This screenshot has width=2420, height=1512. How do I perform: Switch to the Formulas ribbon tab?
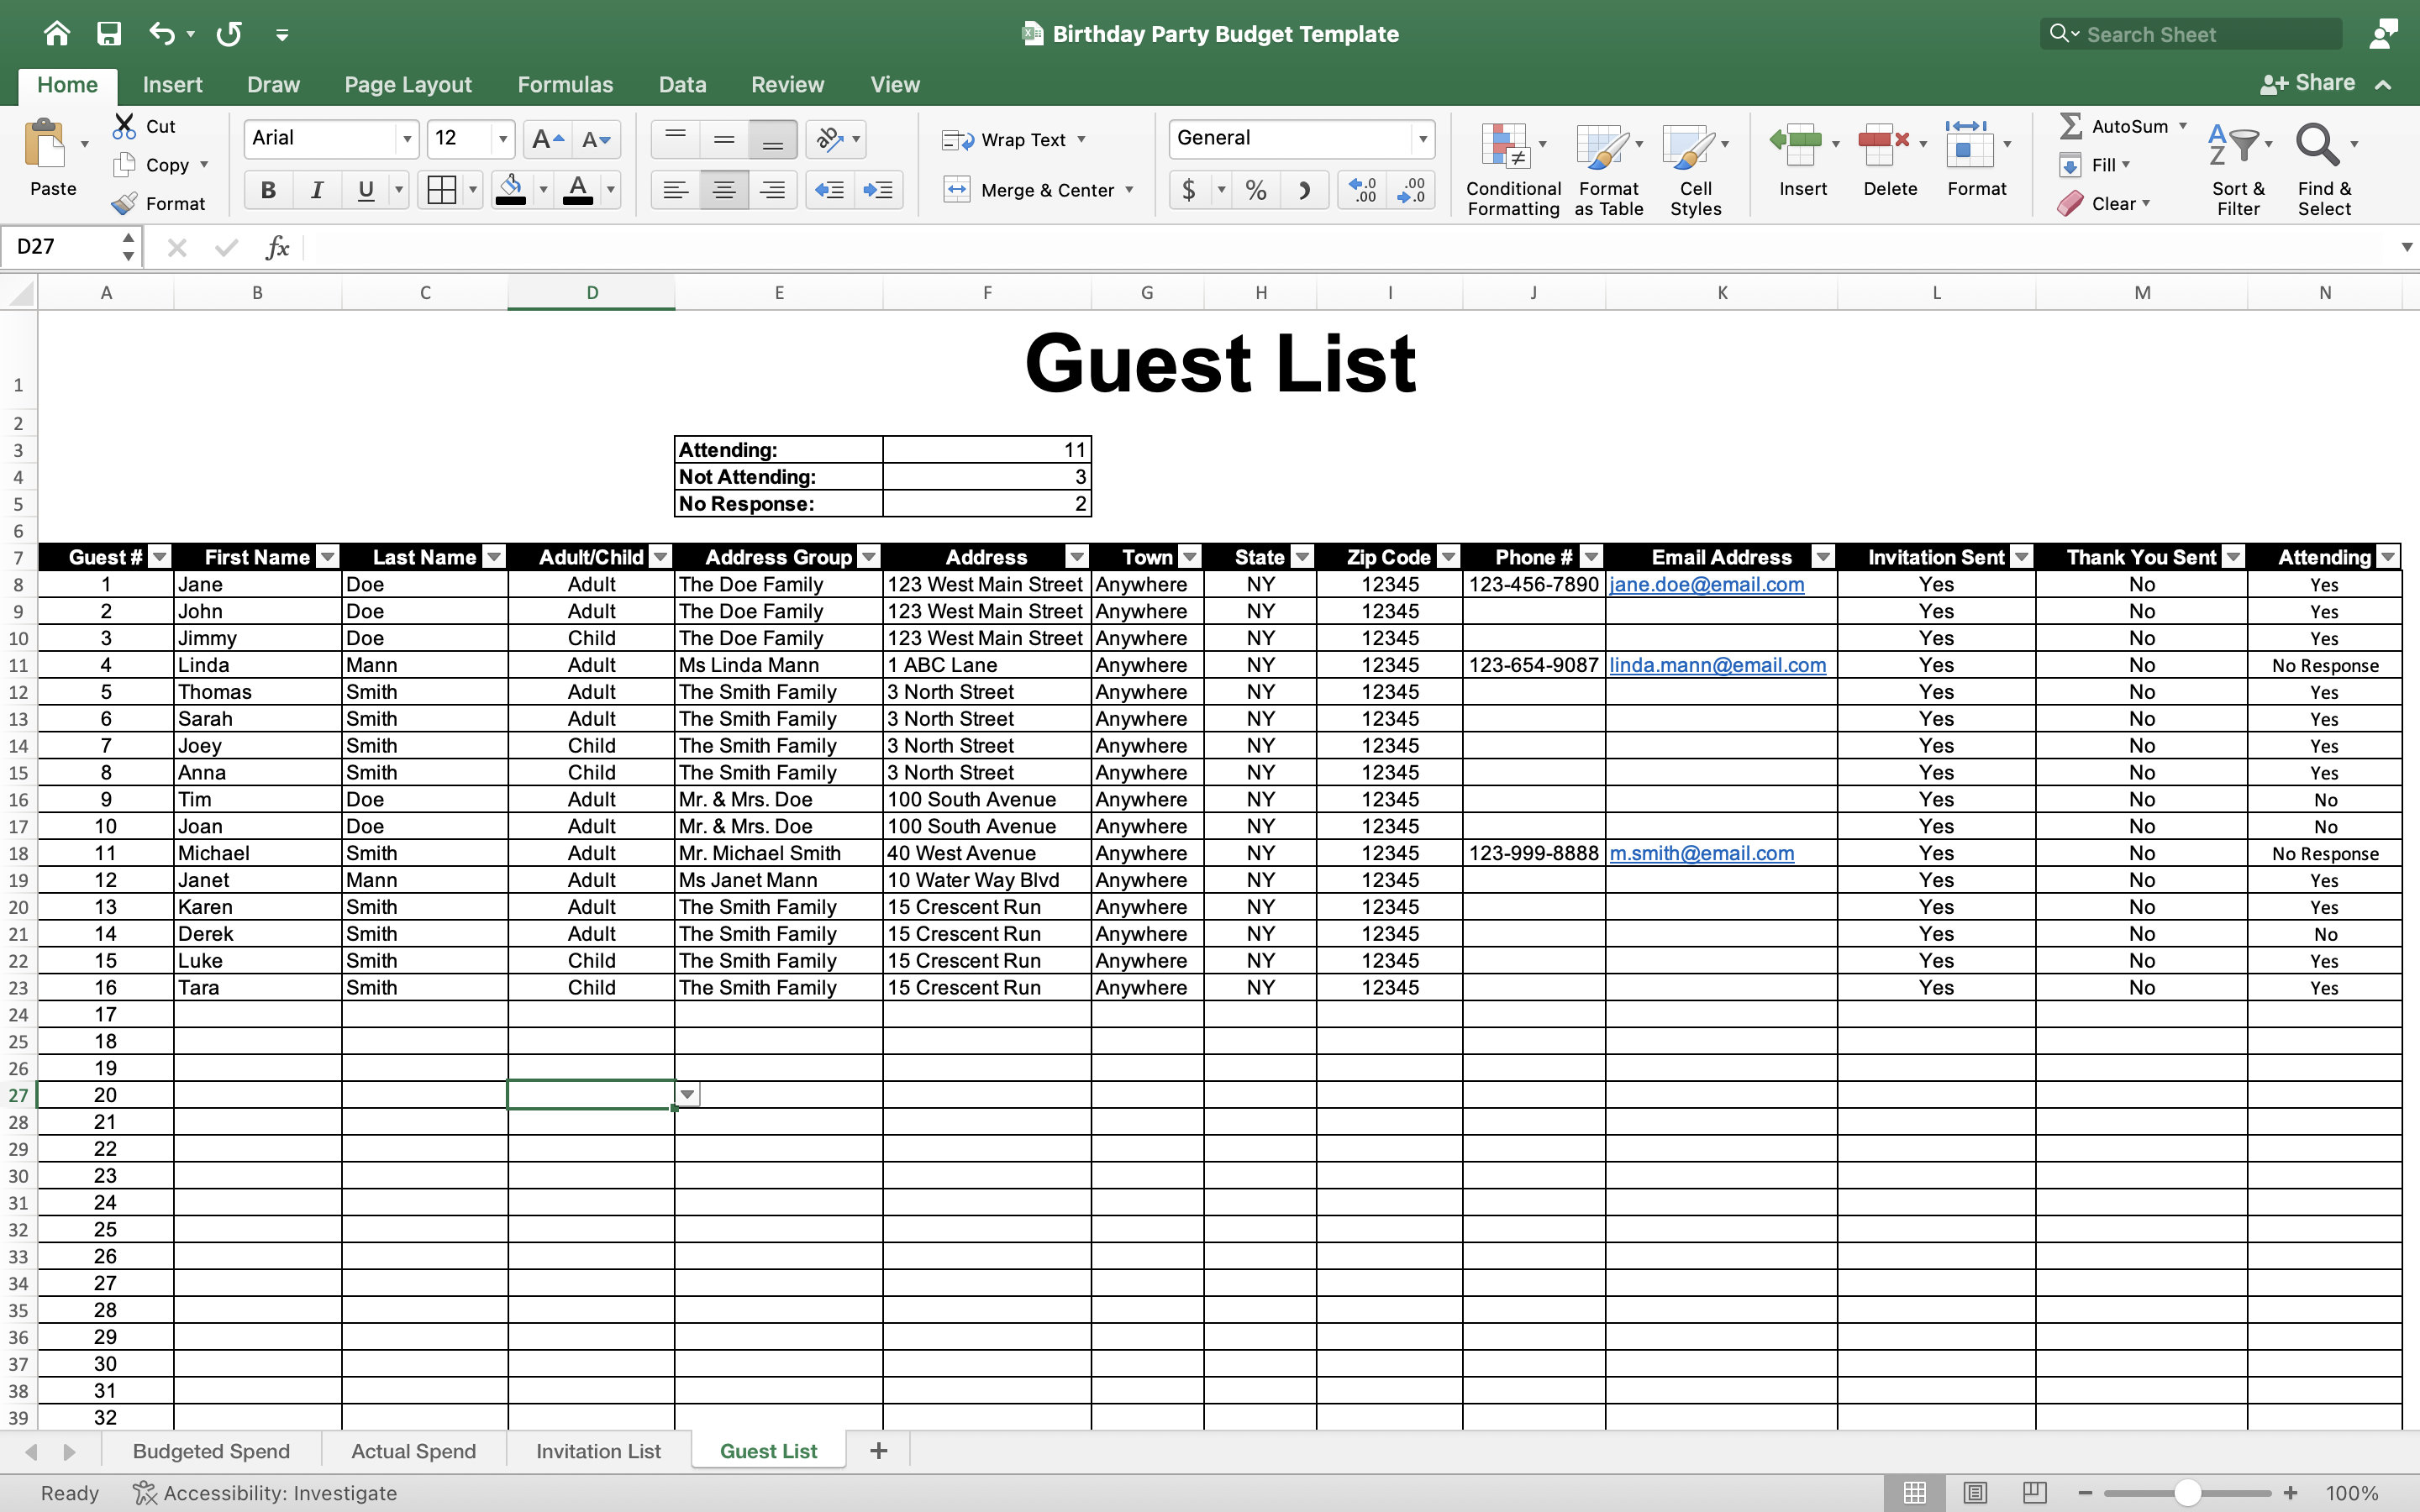click(565, 84)
